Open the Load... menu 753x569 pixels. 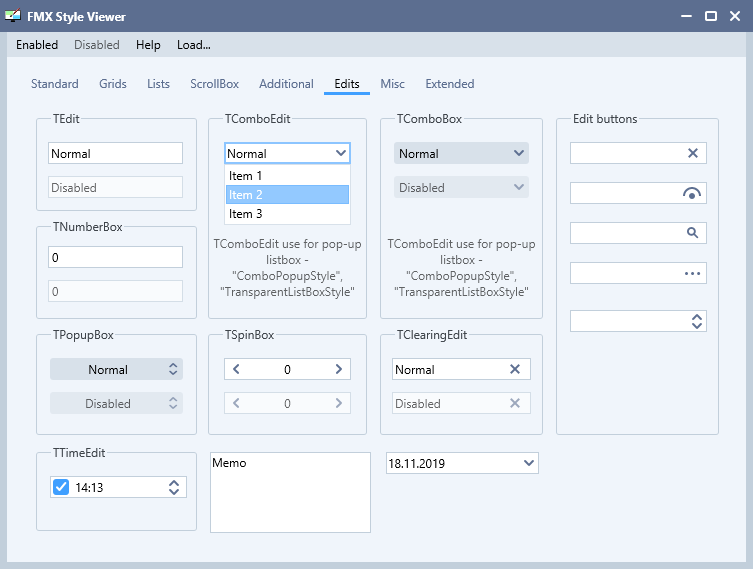[194, 45]
